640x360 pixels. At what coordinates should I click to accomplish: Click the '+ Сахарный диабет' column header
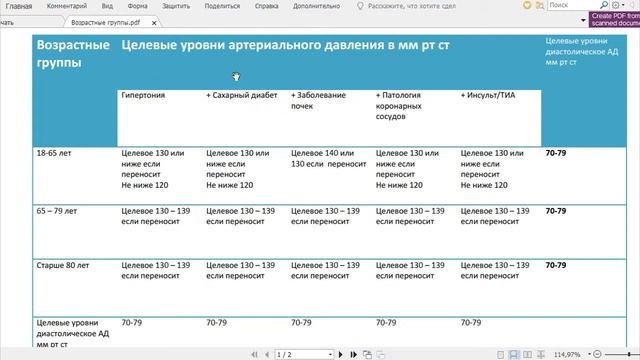tap(242, 95)
